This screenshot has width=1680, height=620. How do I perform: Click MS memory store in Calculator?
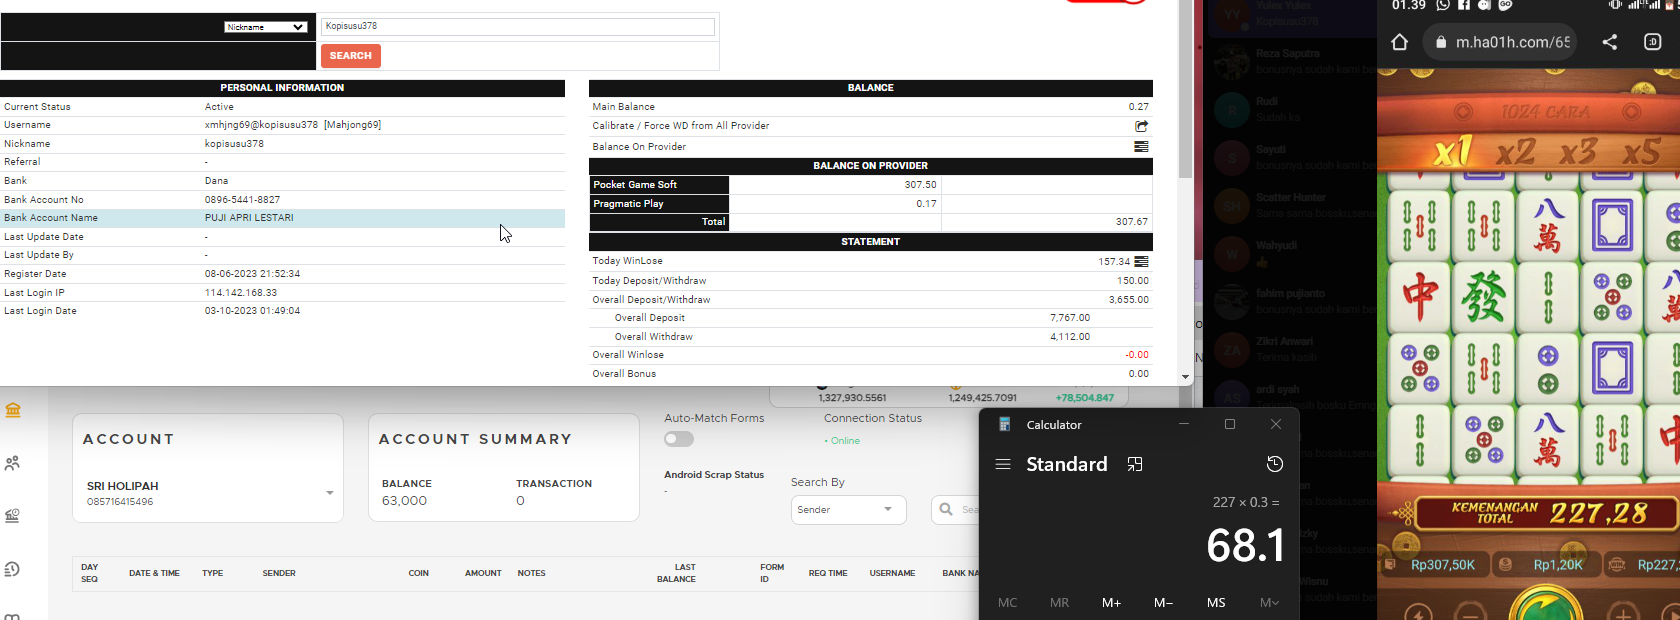coord(1216,603)
